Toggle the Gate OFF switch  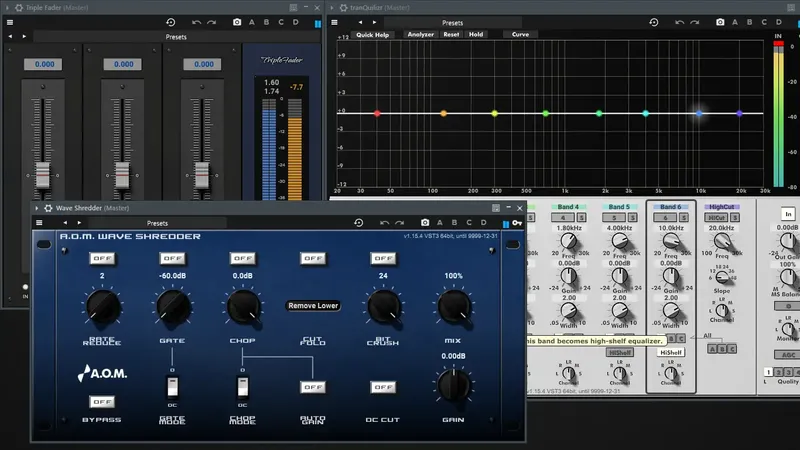click(x=172, y=259)
